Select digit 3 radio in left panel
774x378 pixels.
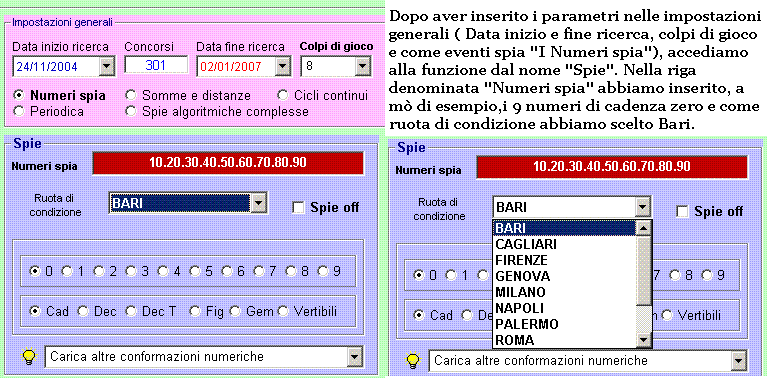(131, 271)
